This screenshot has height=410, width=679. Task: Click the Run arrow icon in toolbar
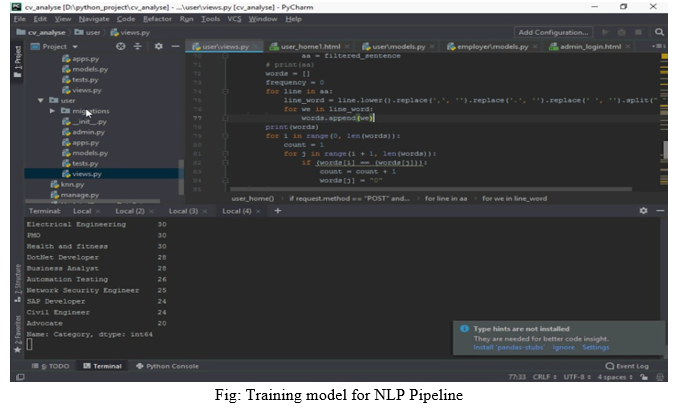click(605, 32)
